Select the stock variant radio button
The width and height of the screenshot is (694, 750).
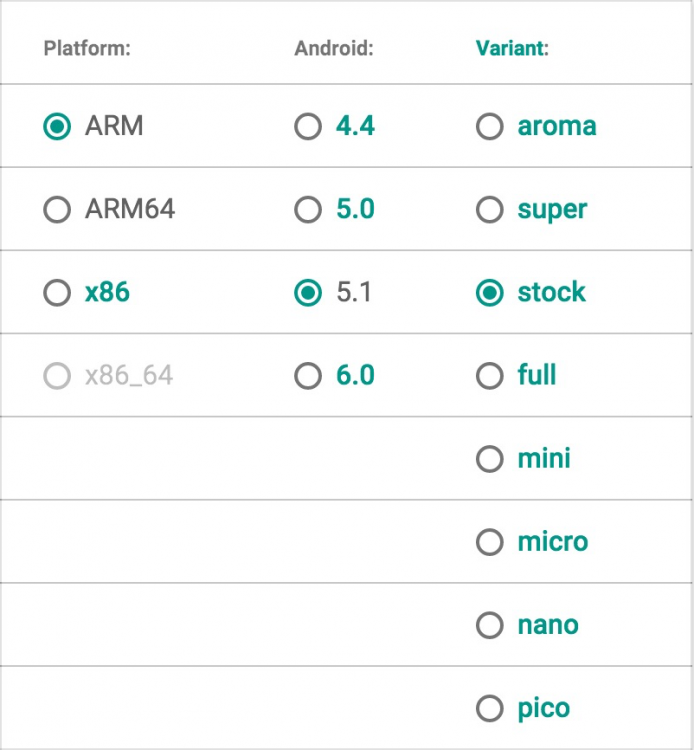point(489,293)
